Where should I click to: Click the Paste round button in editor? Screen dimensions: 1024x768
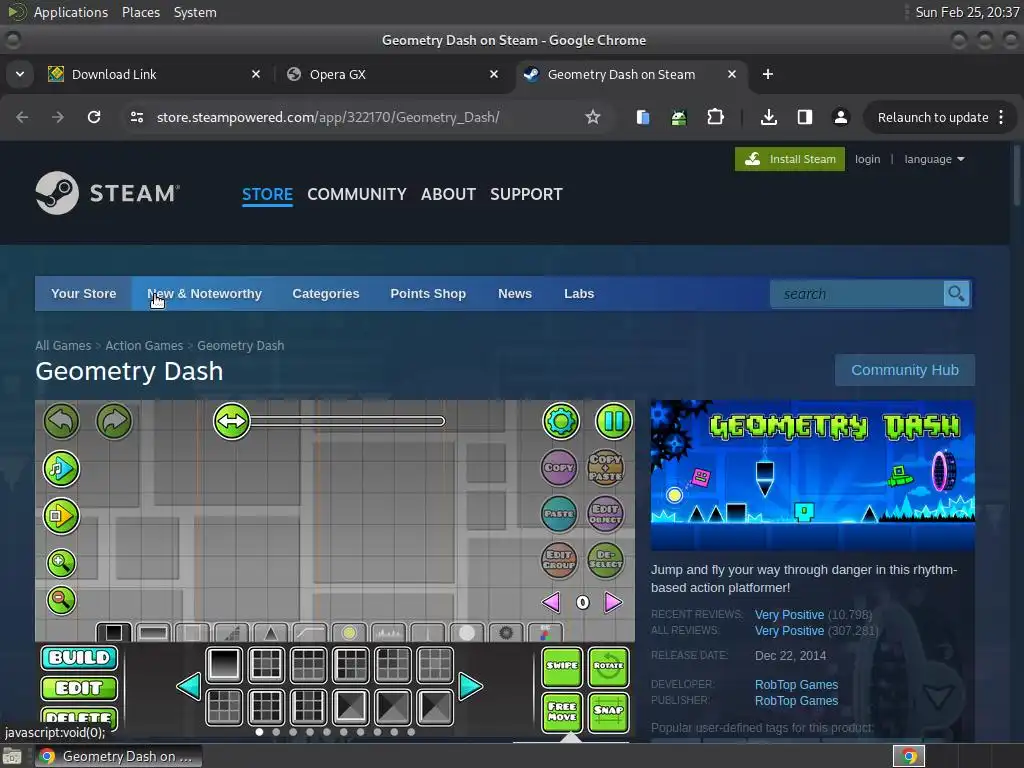coord(559,514)
